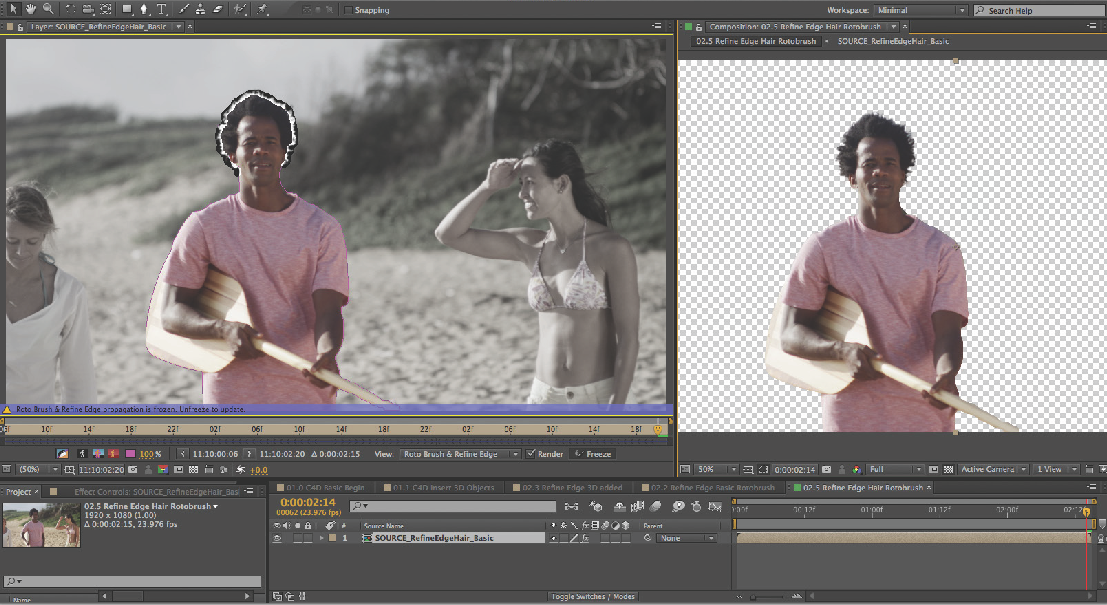The height and width of the screenshot is (605, 1107).
Task: Choose the Pen tool
Action: [x=143, y=9]
